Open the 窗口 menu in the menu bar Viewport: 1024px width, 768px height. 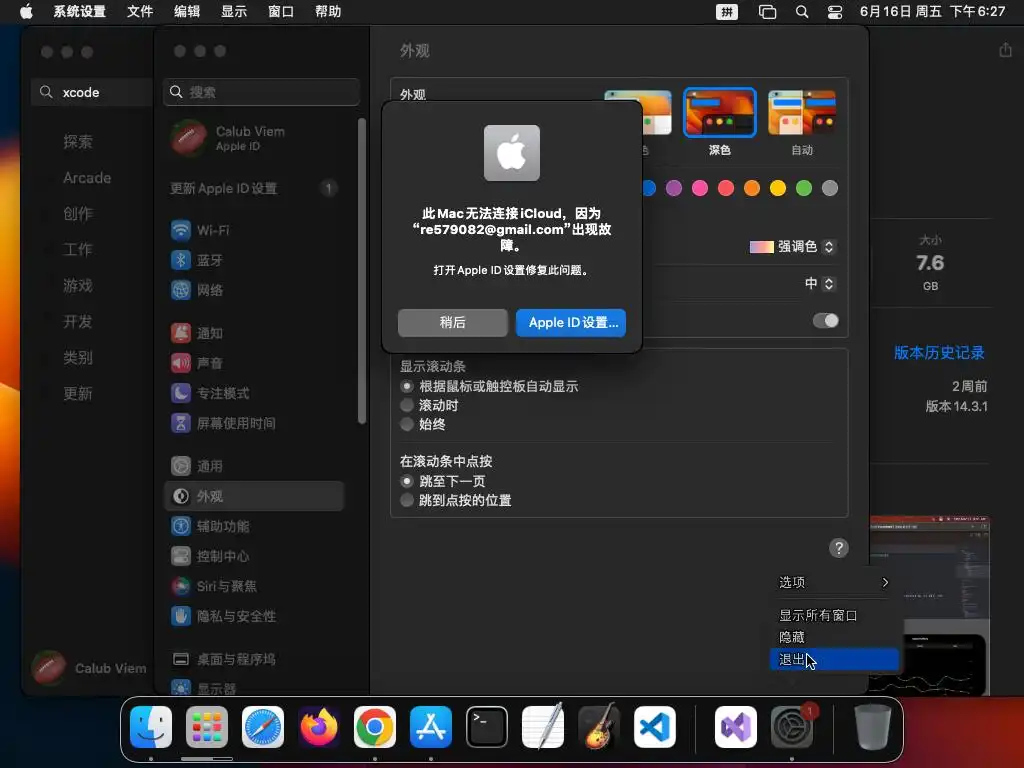[x=281, y=12]
